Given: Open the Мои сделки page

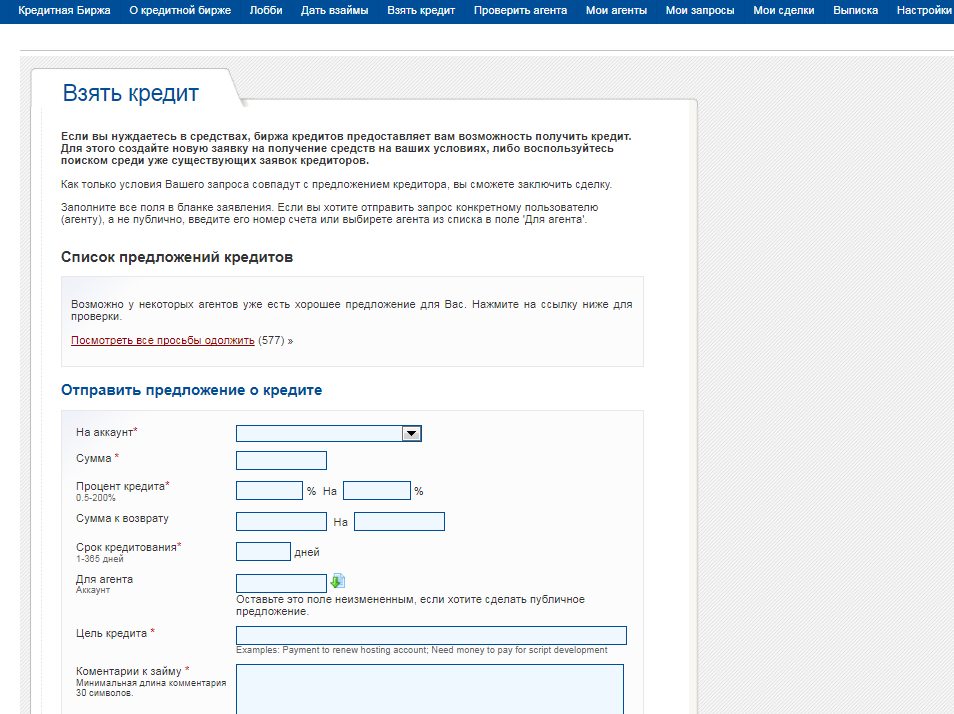Looking at the screenshot, I should point(784,10).
